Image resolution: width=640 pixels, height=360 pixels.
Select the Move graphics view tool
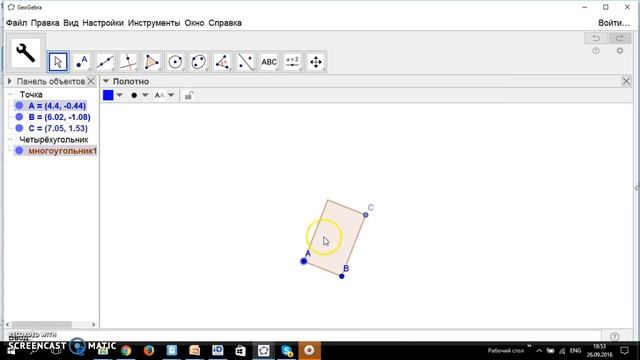coord(316,62)
